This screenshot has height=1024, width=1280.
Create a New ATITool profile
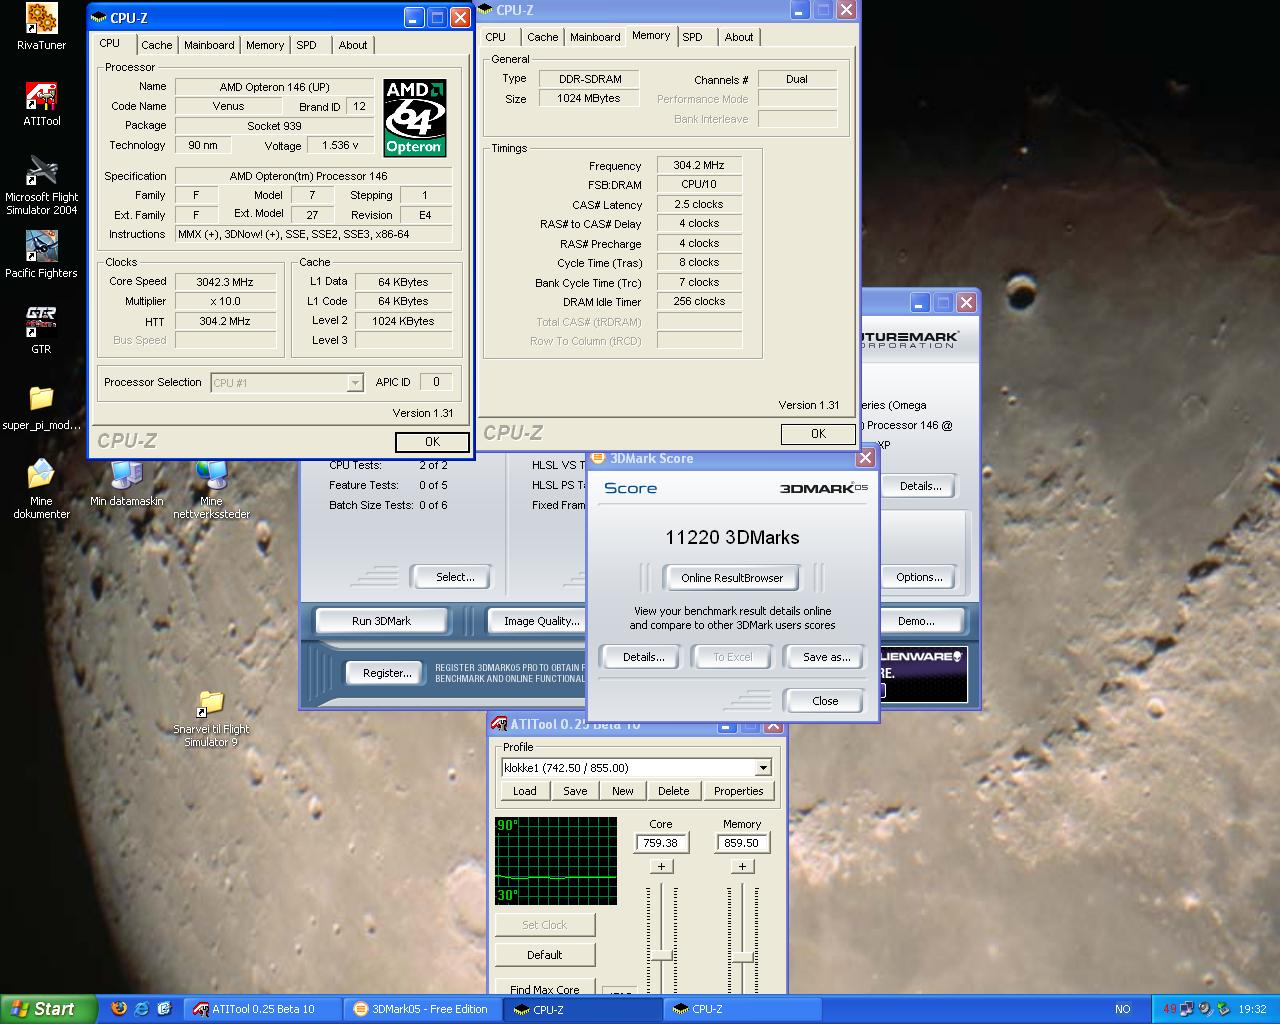pyautogui.click(x=623, y=791)
